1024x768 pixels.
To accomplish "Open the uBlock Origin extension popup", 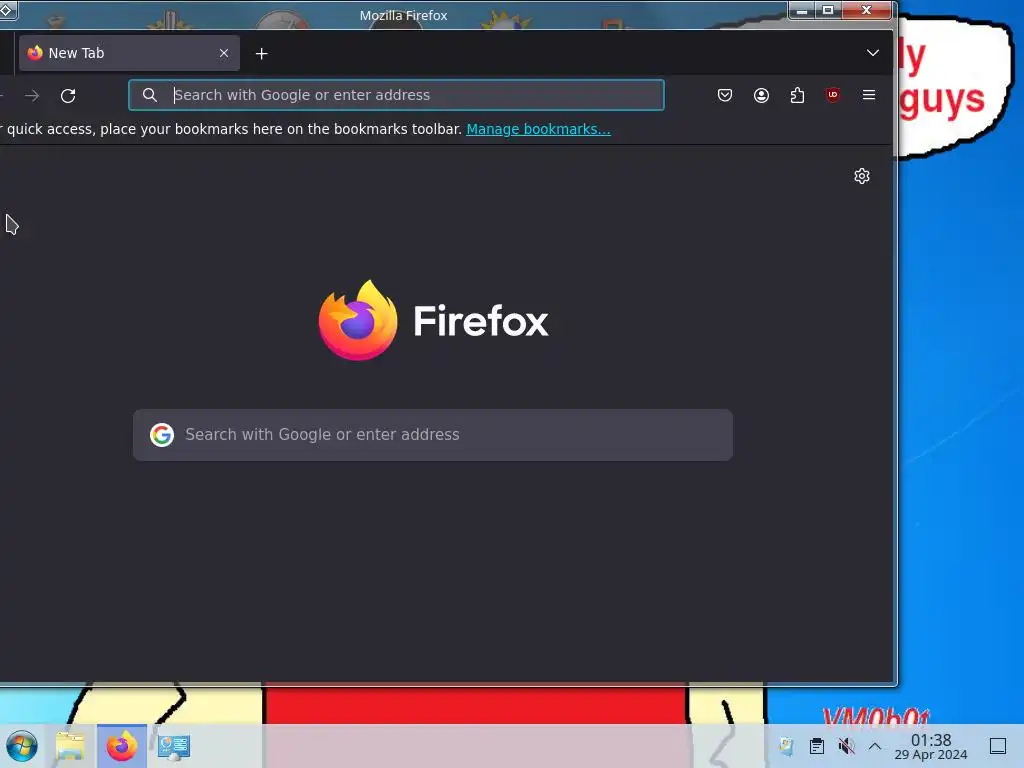I will 833,95.
